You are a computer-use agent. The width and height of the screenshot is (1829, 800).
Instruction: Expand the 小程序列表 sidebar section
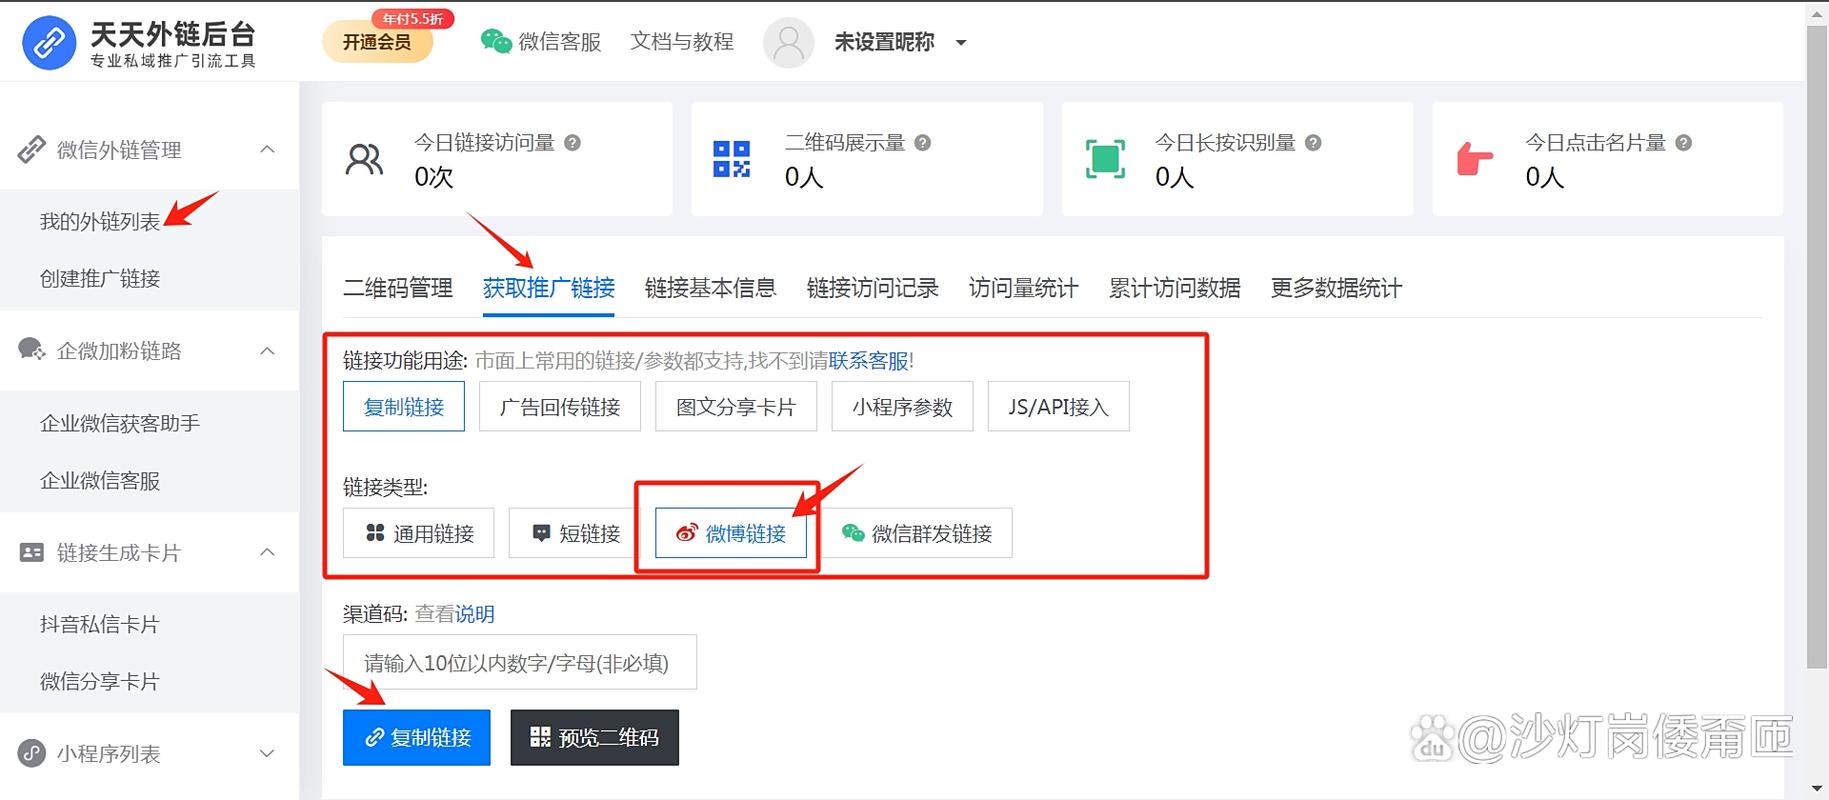[x=267, y=753]
